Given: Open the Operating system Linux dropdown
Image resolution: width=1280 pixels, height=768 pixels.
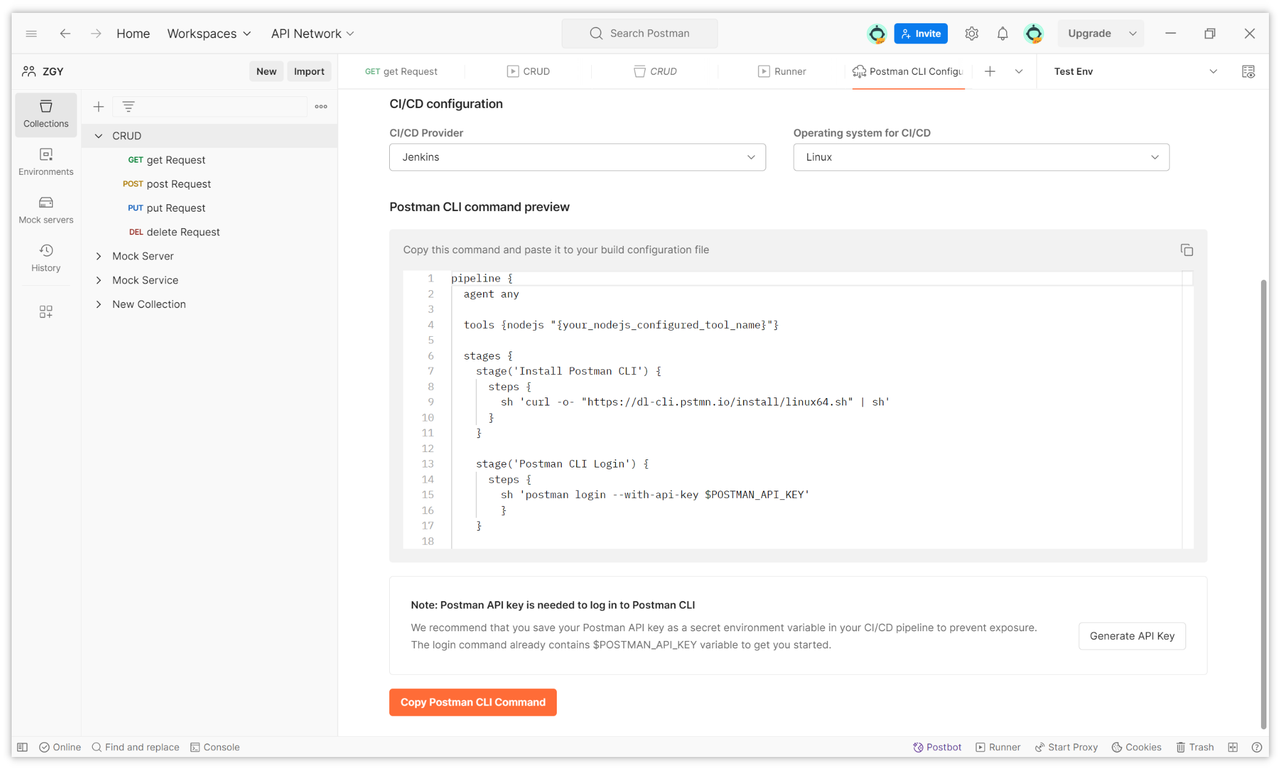Looking at the screenshot, I should (x=981, y=157).
